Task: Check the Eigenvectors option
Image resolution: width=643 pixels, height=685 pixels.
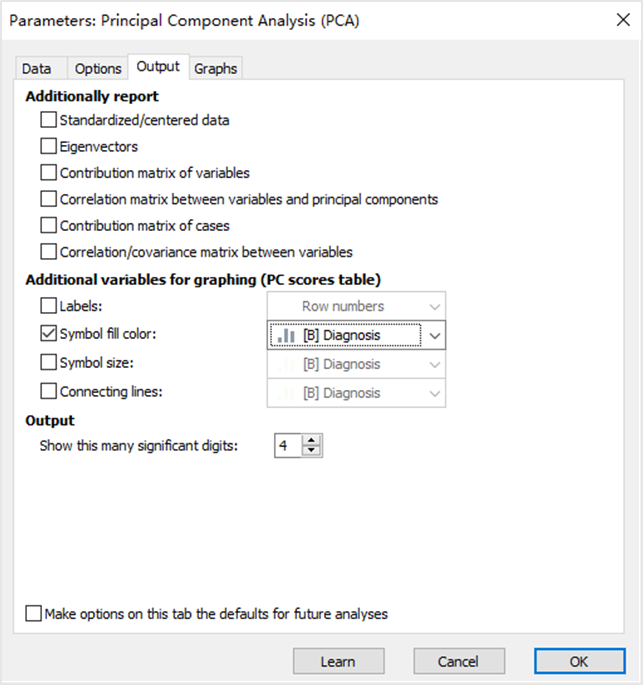Action: (x=49, y=147)
